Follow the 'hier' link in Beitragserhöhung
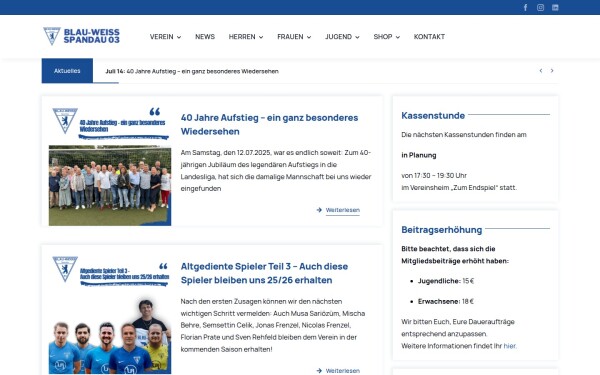Screen dimensions: 600x375 509,346
